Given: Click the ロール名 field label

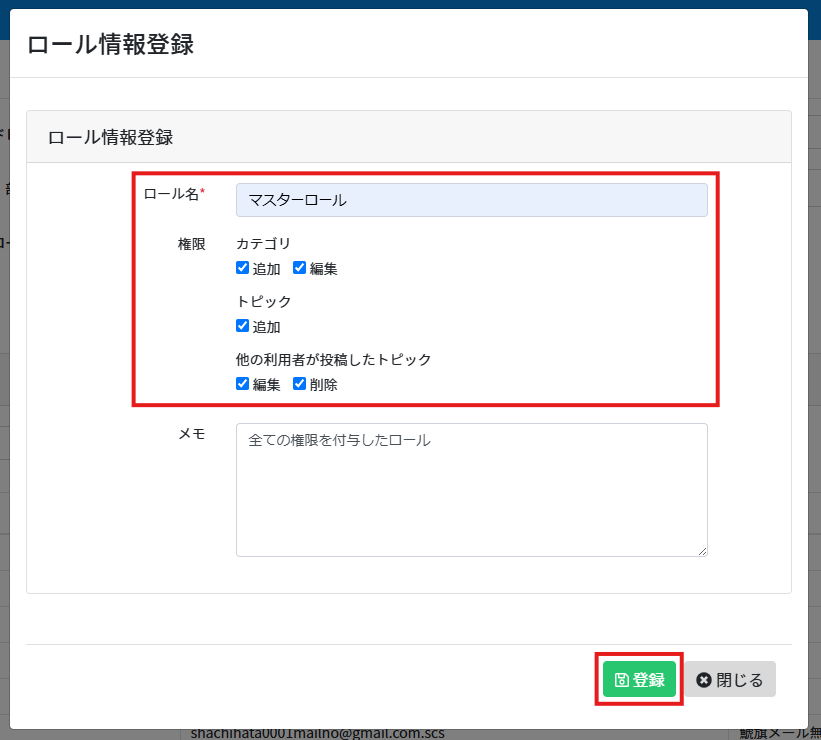Looking at the screenshot, I should click(172, 194).
